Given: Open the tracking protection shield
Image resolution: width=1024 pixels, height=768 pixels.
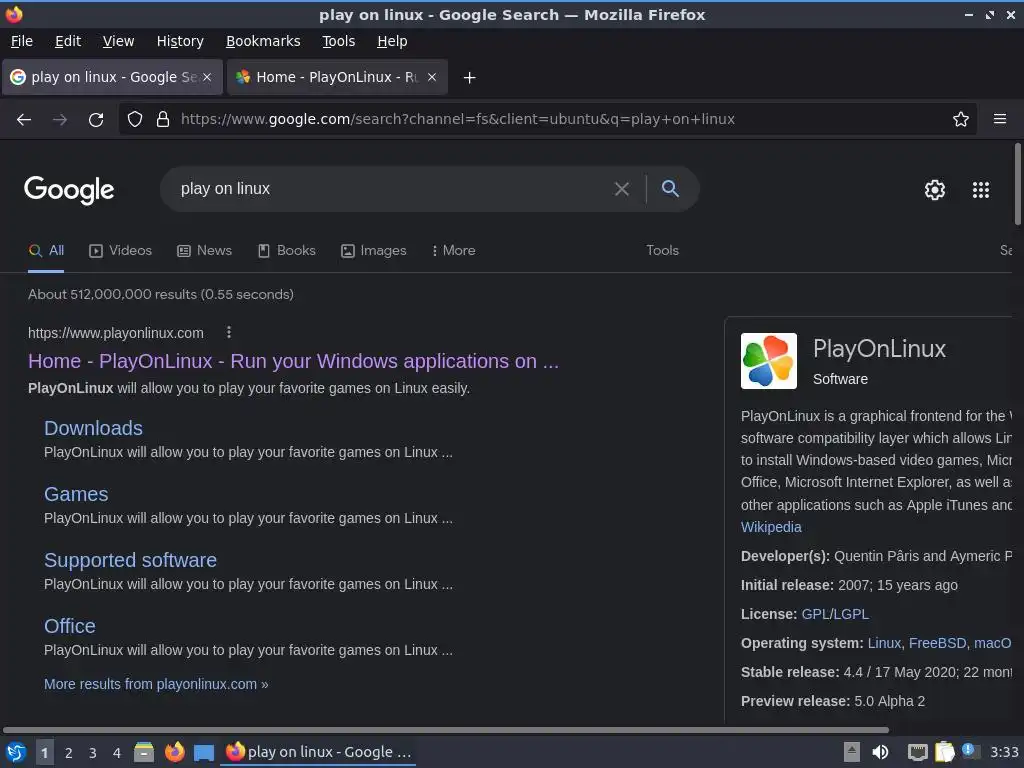Looking at the screenshot, I should coord(135,119).
